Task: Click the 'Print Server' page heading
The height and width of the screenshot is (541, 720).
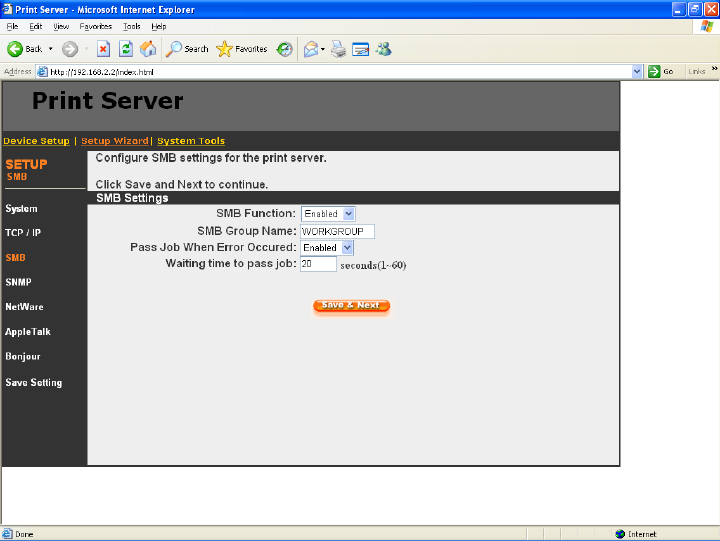Action: click(108, 101)
